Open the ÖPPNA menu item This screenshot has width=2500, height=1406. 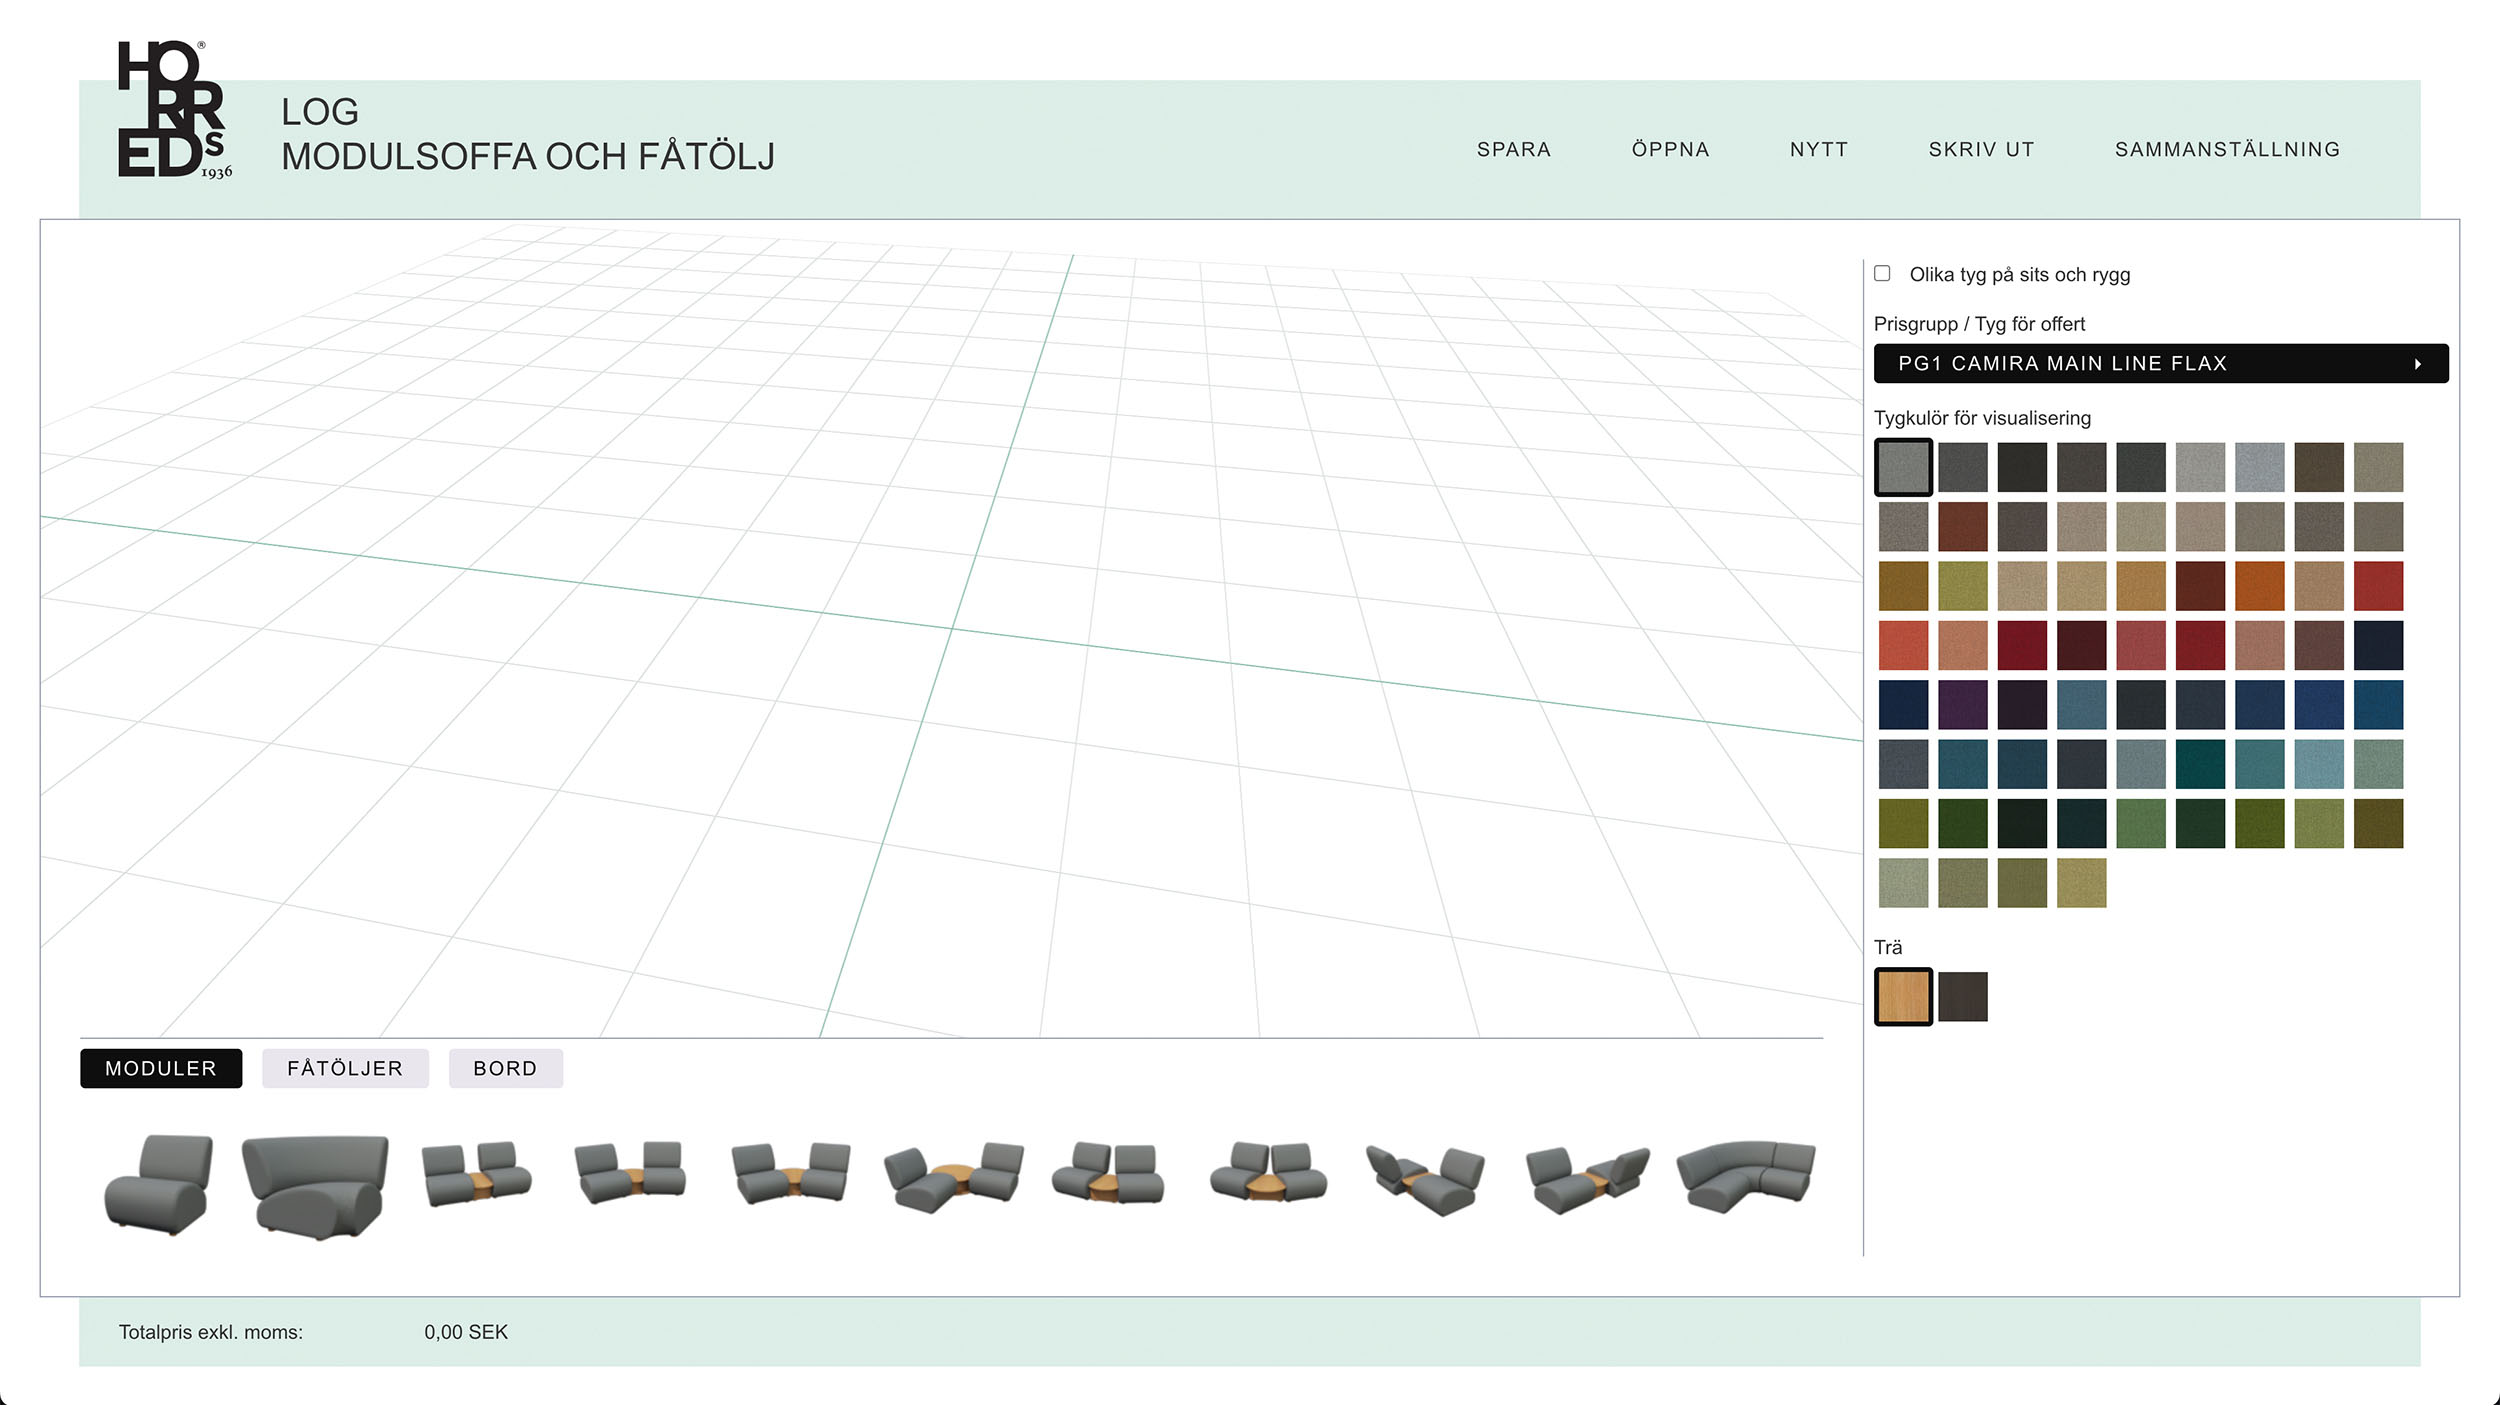(1670, 150)
